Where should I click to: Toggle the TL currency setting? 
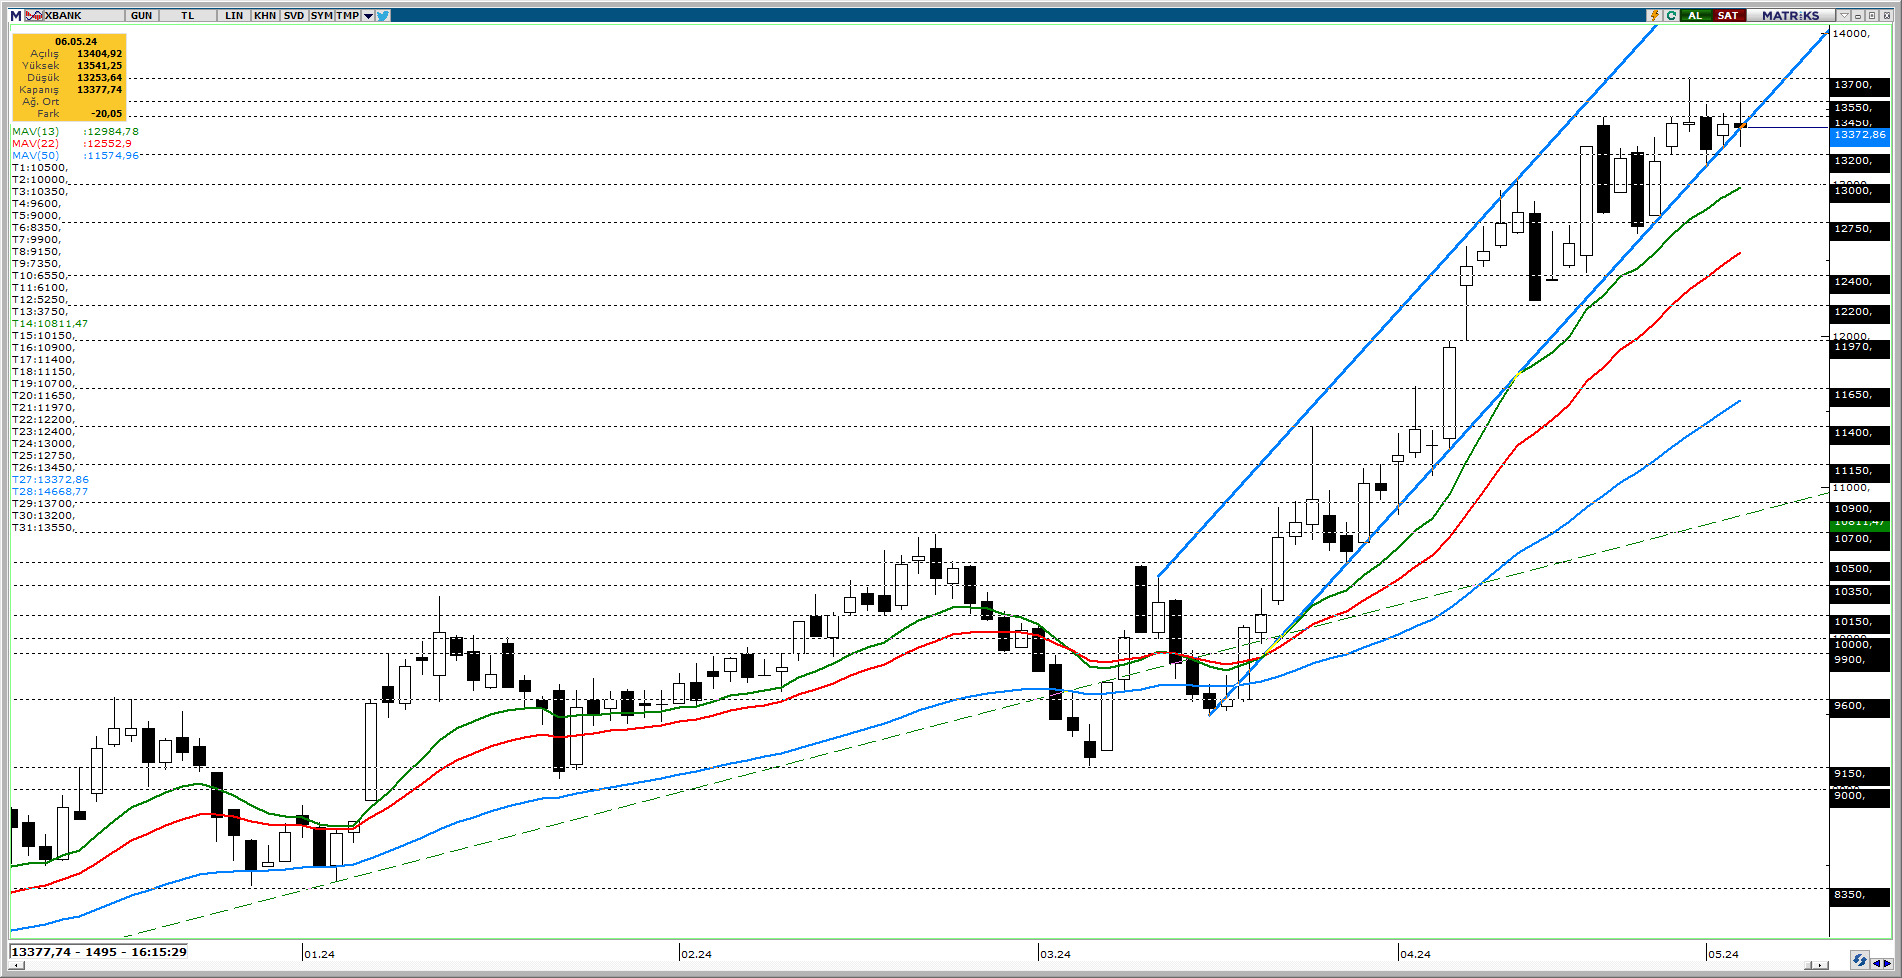(x=187, y=16)
